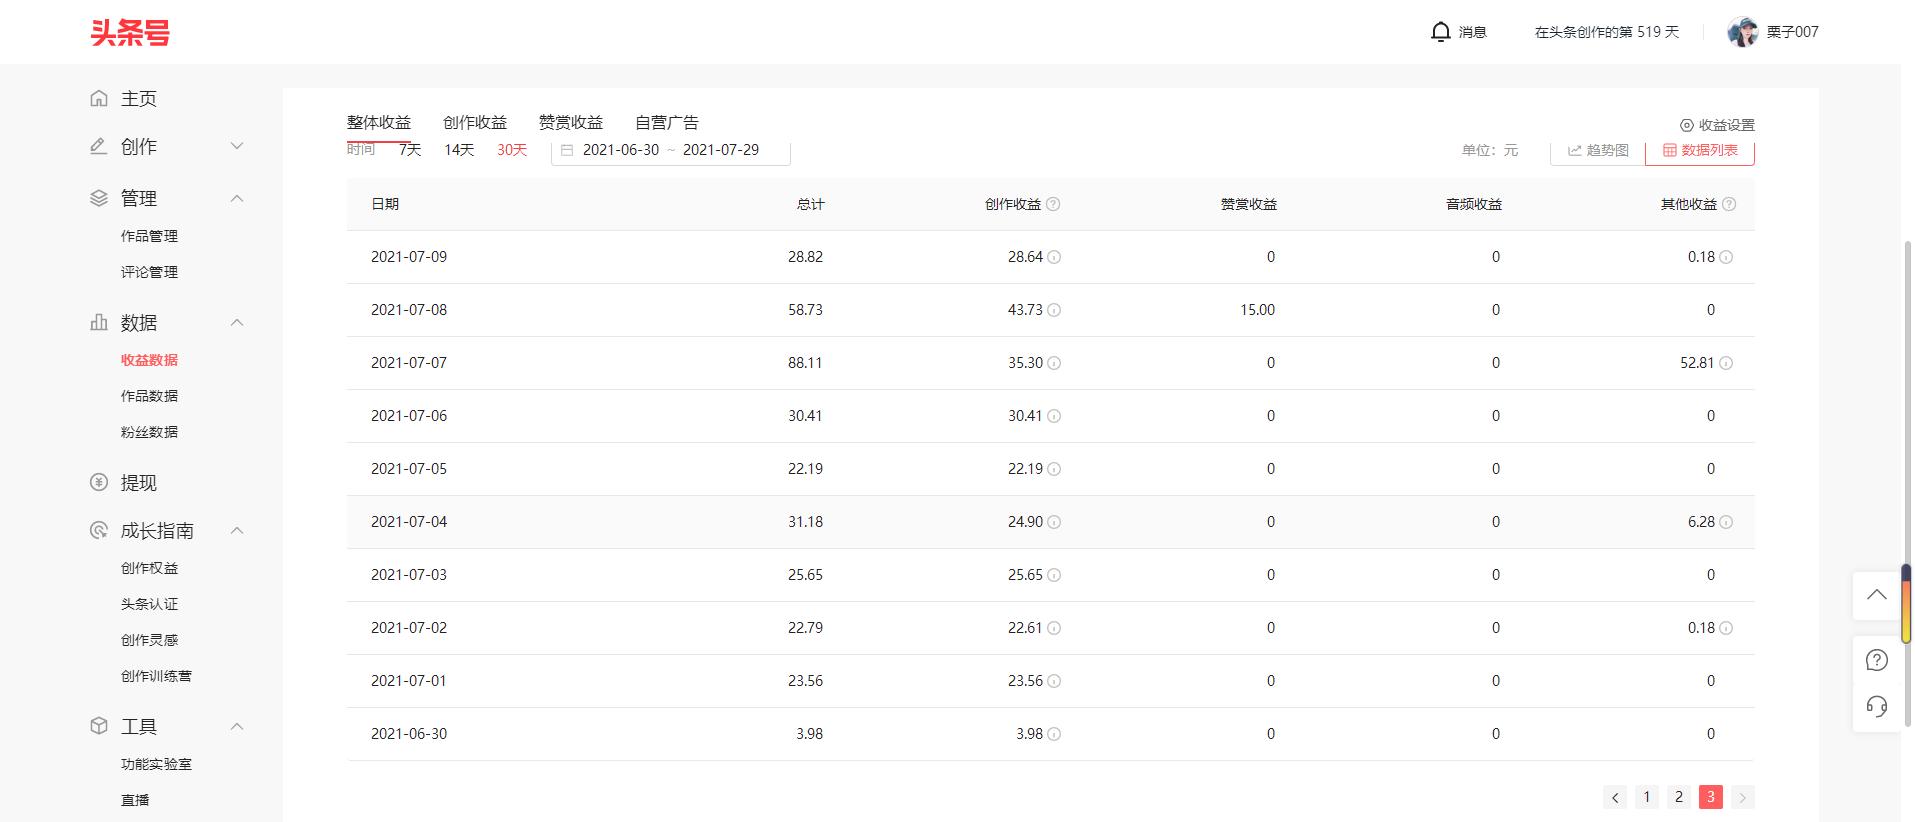The image size is (1915, 822).
Task: Go to previous page arrow in pagination
Action: coord(1615,797)
